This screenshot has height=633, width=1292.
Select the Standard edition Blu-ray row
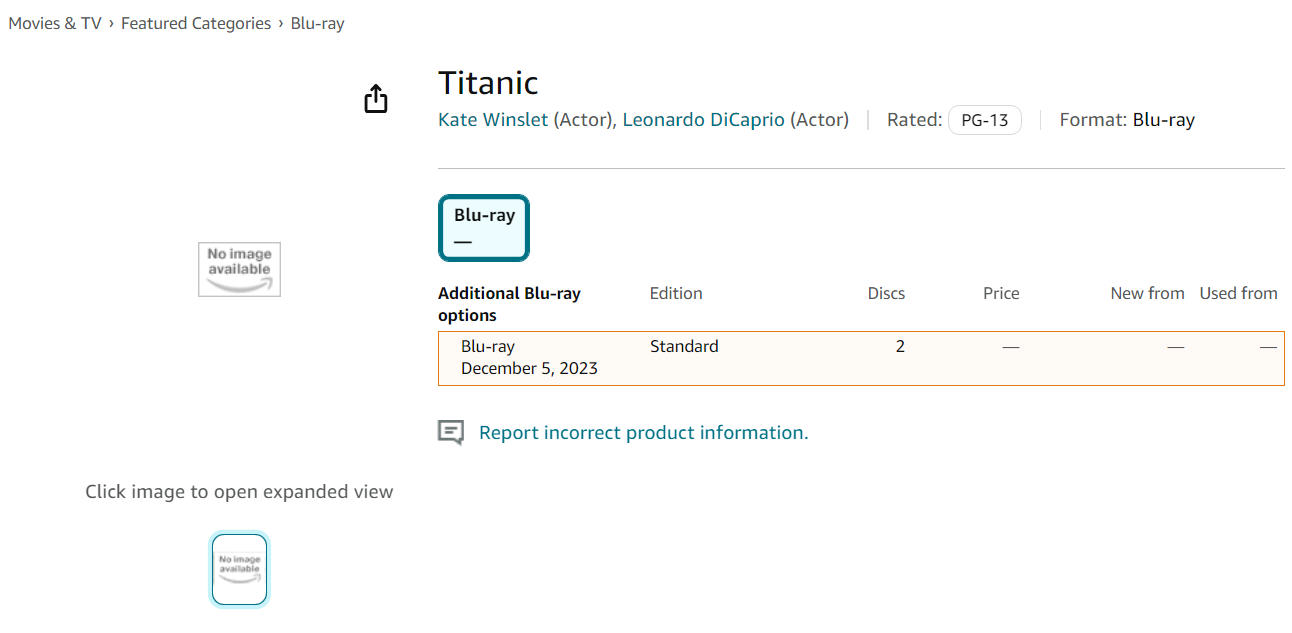pos(860,358)
